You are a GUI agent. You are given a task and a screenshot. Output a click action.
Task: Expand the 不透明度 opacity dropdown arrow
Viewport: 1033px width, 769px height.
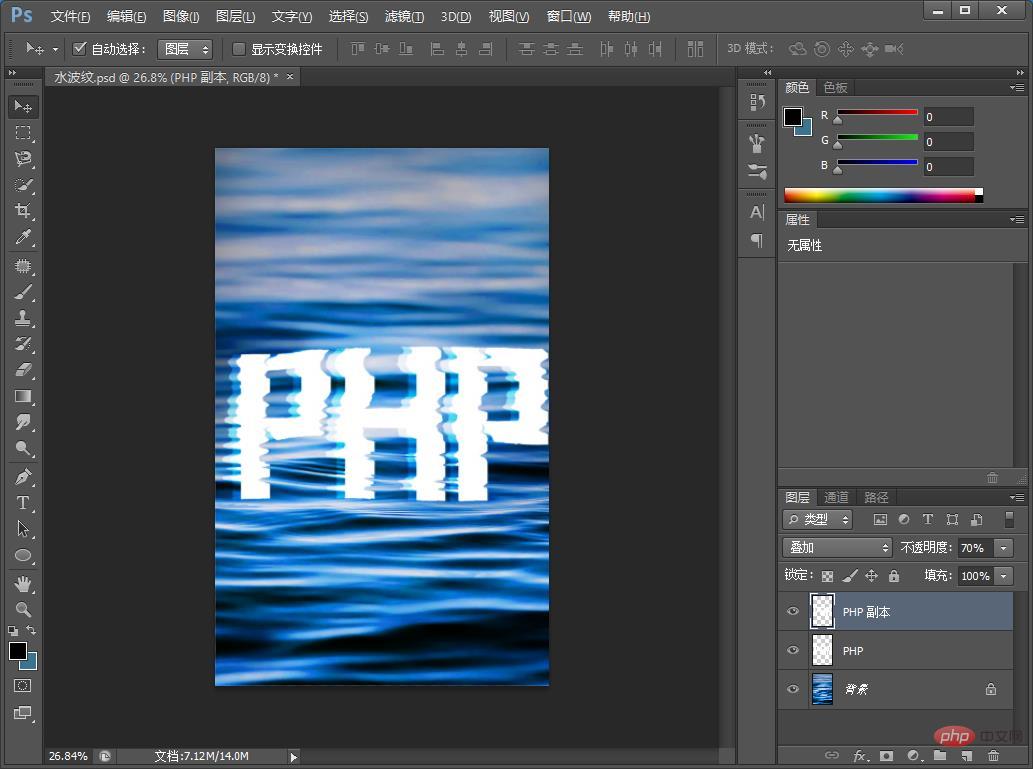(1003, 548)
